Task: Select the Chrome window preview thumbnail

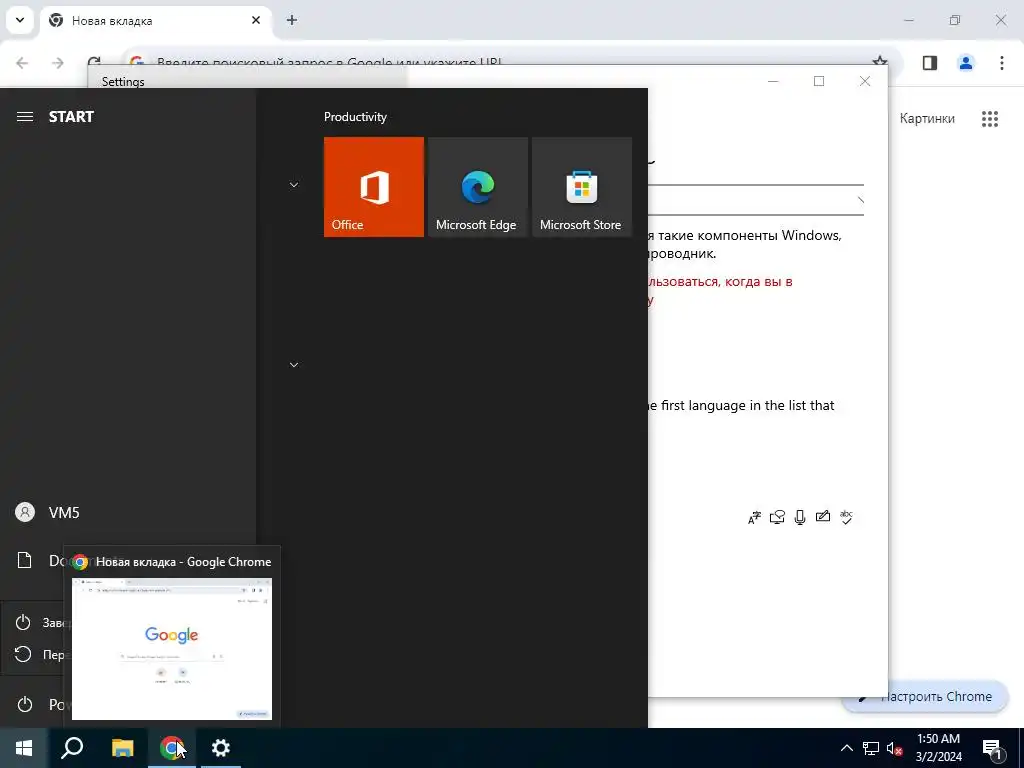Action: [x=172, y=649]
